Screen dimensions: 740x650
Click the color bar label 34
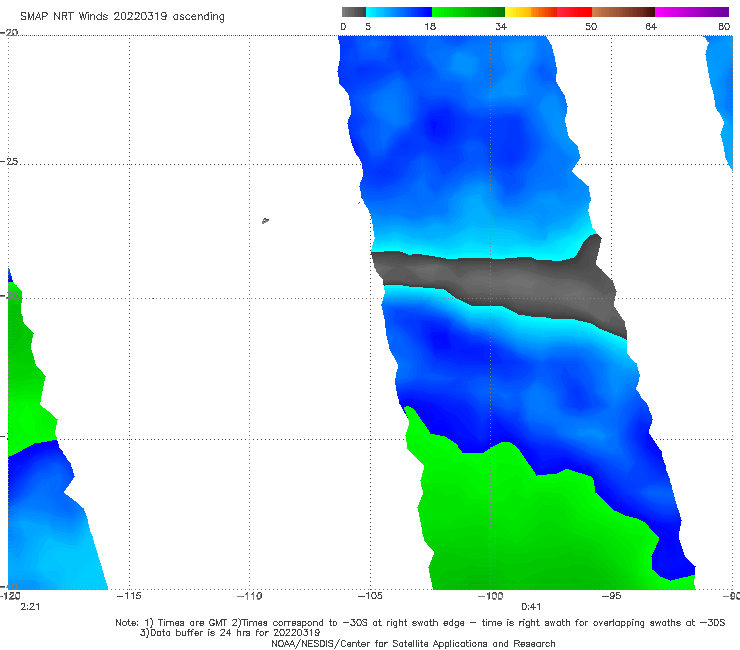coord(501,27)
